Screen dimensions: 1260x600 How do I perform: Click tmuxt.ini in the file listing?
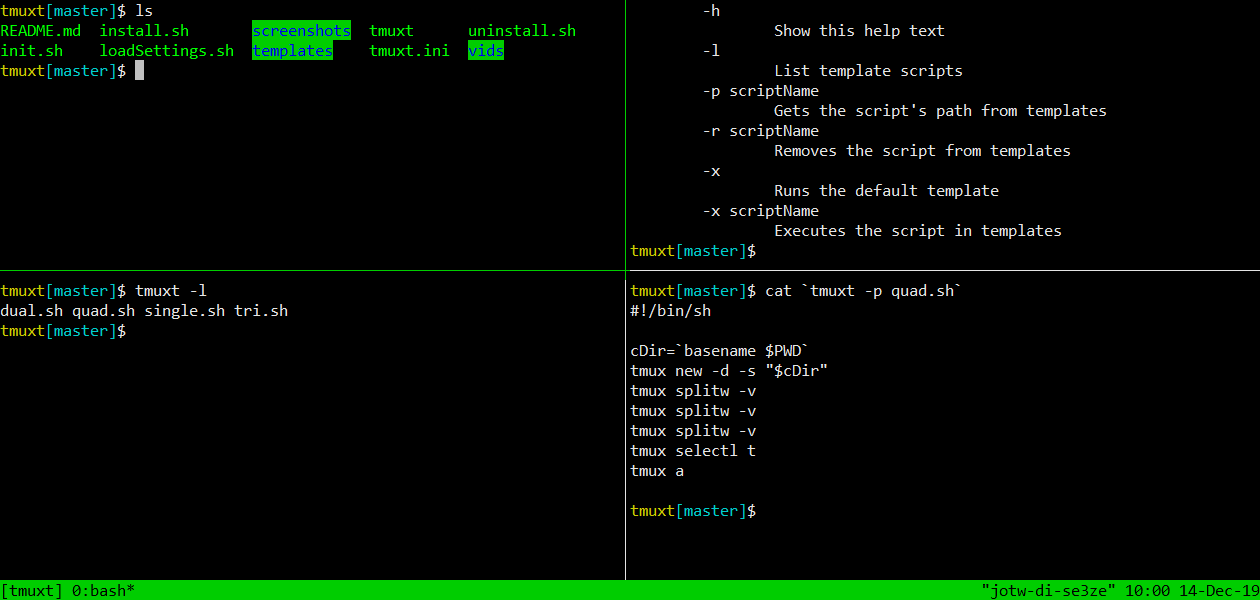[x=409, y=51]
